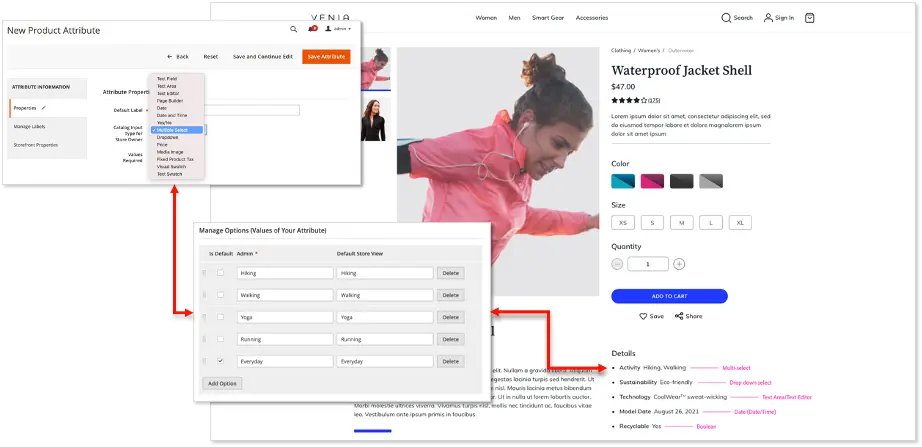Choose Fixed Product Tax input type

tap(176, 159)
